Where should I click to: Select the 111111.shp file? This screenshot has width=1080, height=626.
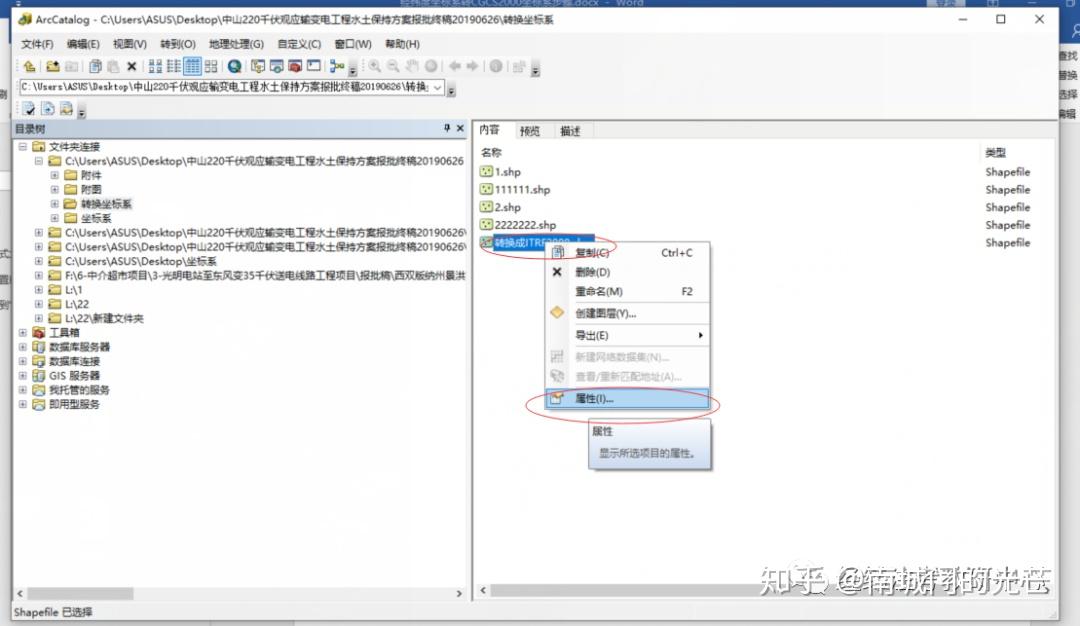coord(522,189)
